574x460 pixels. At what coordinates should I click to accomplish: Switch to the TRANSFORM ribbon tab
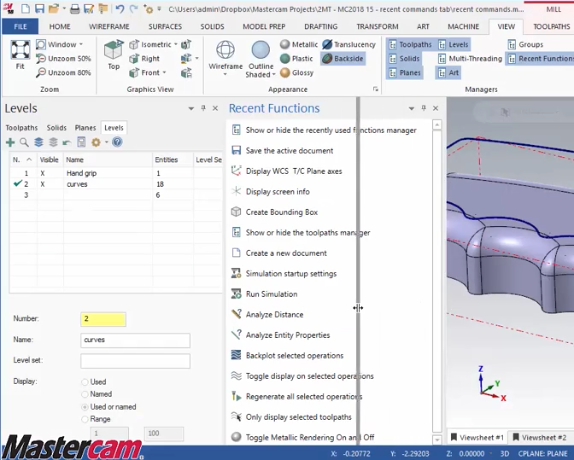pos(377,27)
